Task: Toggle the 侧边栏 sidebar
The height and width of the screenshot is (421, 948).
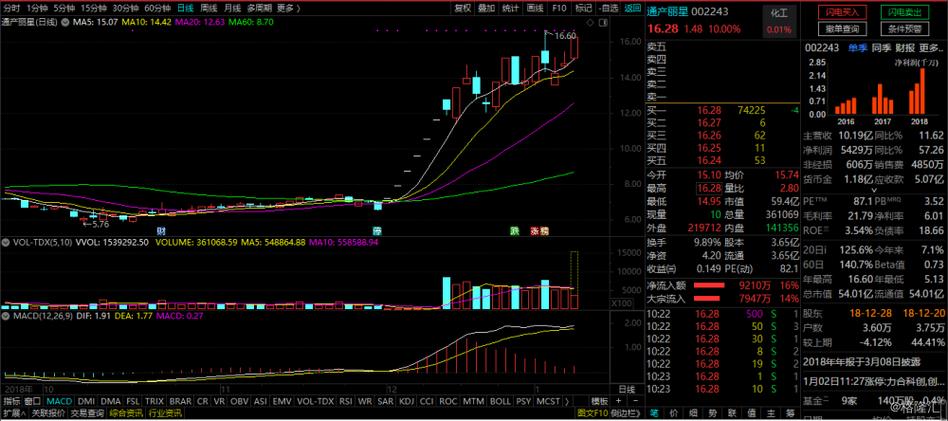Action: click(x=627, y=413)
